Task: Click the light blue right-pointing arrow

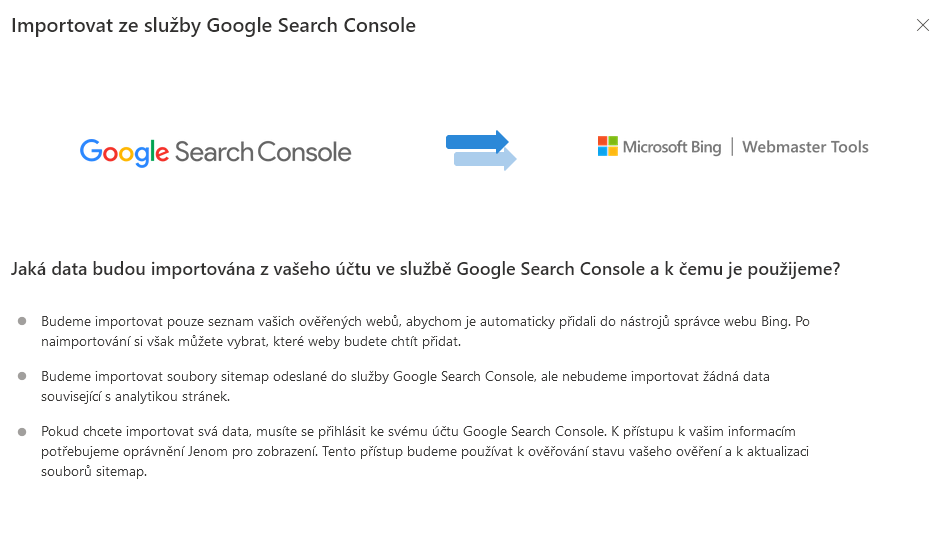Action: click(x=486, y=159)
